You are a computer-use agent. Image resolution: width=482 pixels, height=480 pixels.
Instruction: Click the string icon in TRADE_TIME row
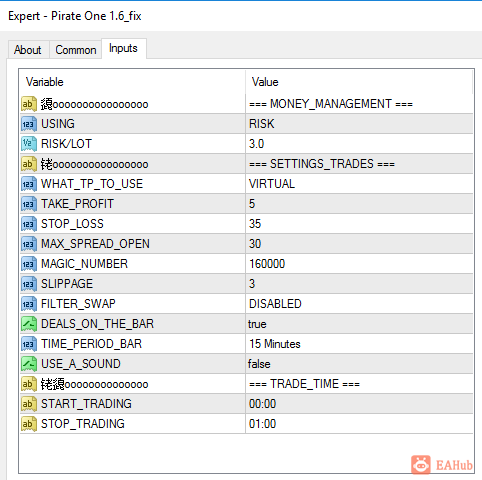[29, 384]
